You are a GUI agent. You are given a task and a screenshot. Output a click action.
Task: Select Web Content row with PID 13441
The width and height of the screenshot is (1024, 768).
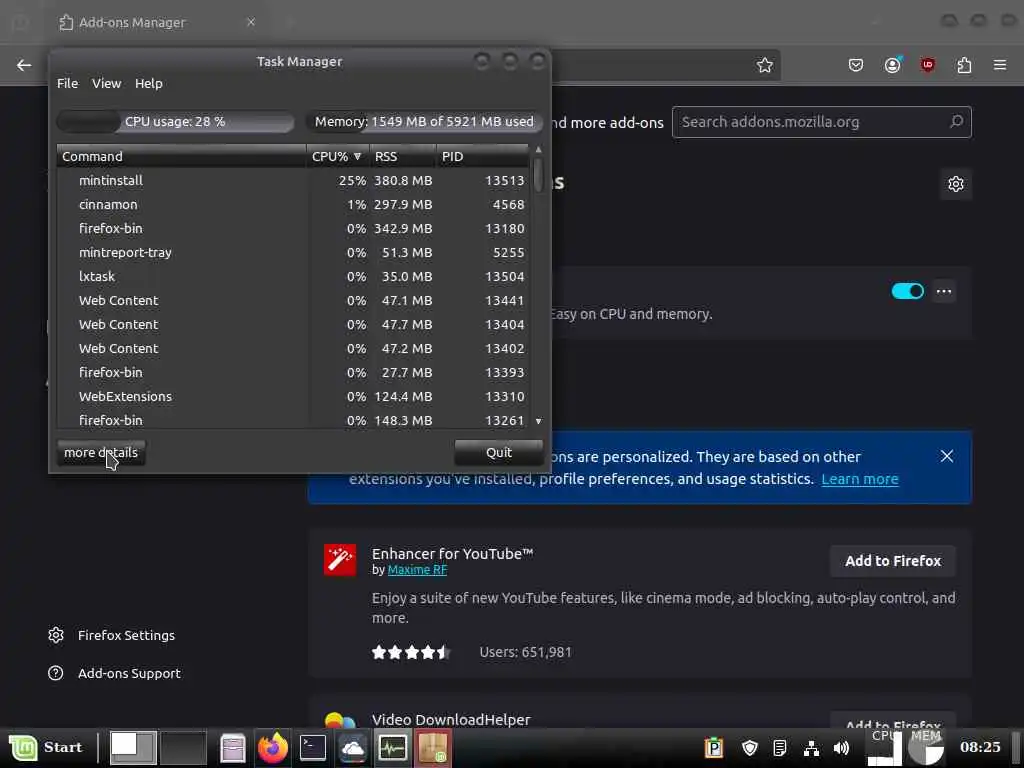293,301
